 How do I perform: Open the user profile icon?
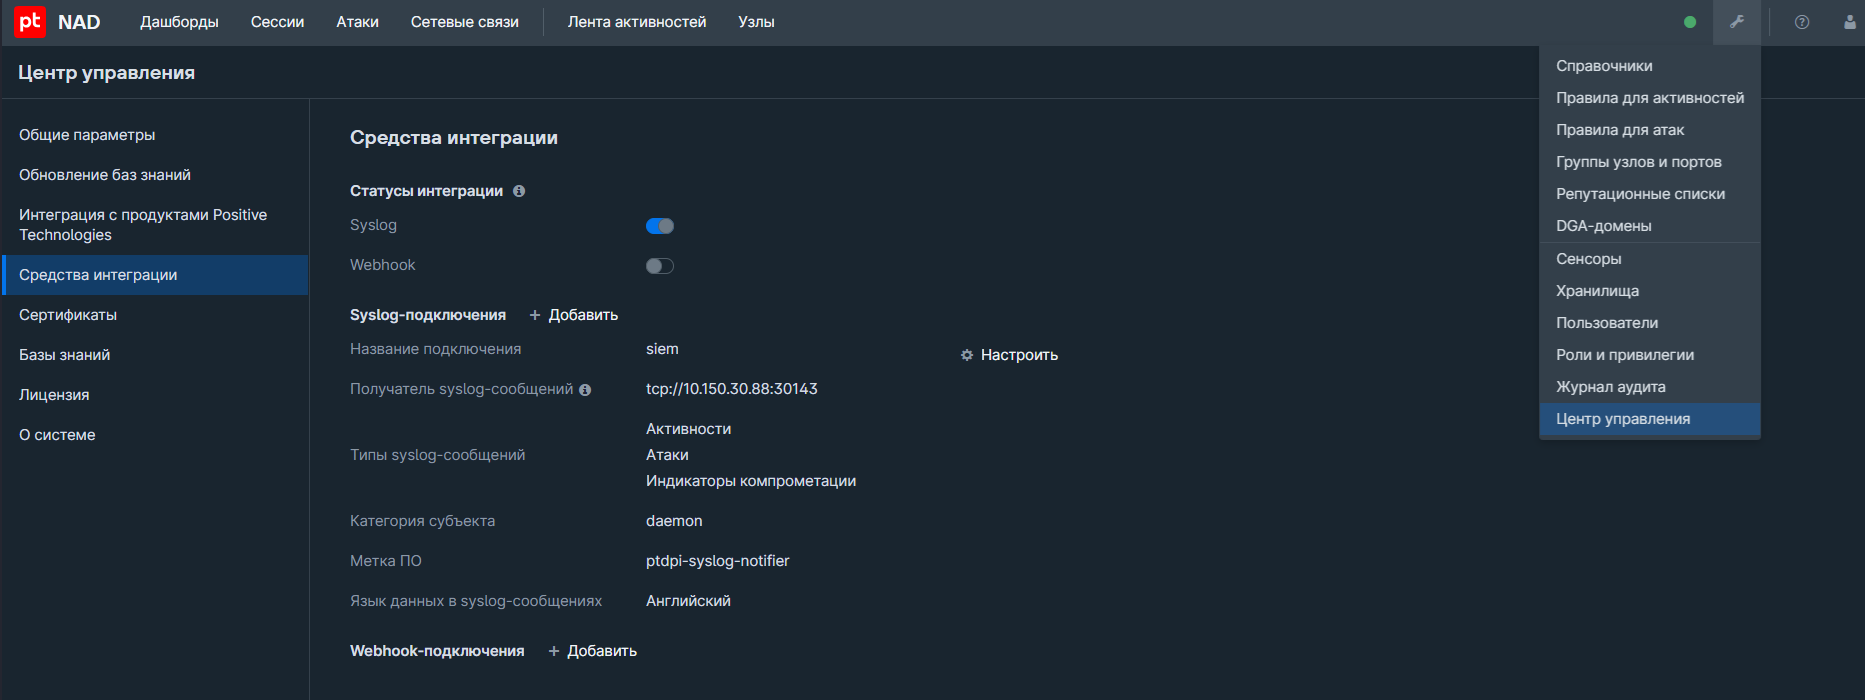pyautogui.click(x=1849, y=22)
